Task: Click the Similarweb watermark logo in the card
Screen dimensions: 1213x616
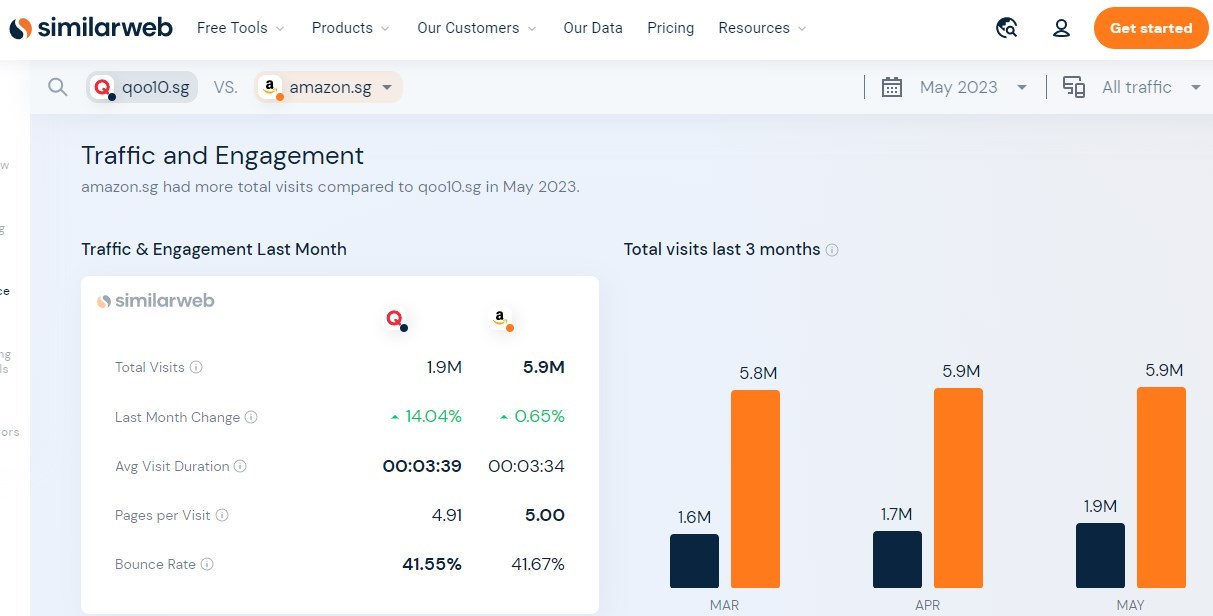Action: (x=155, y=300)
